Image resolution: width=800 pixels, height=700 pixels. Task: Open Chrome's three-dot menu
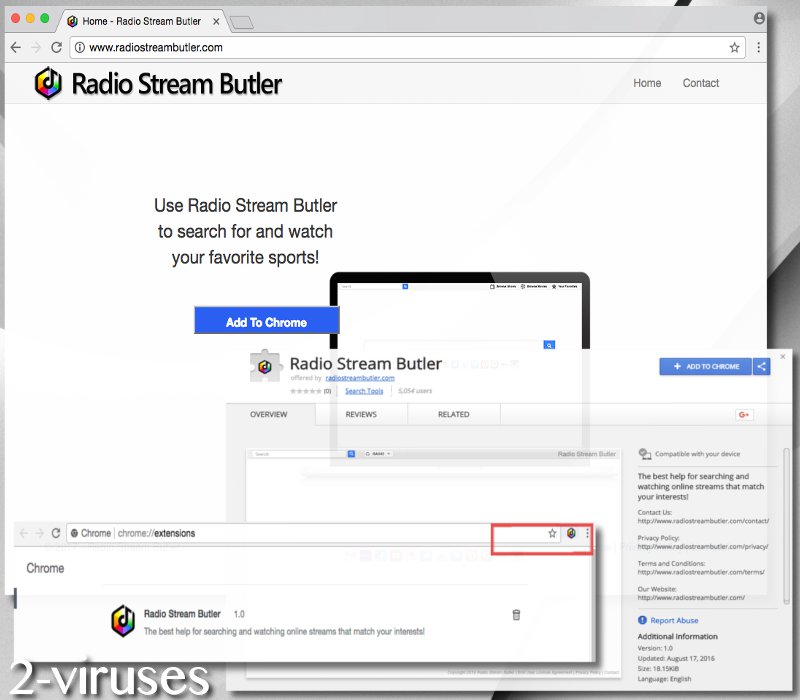point(760,47)
